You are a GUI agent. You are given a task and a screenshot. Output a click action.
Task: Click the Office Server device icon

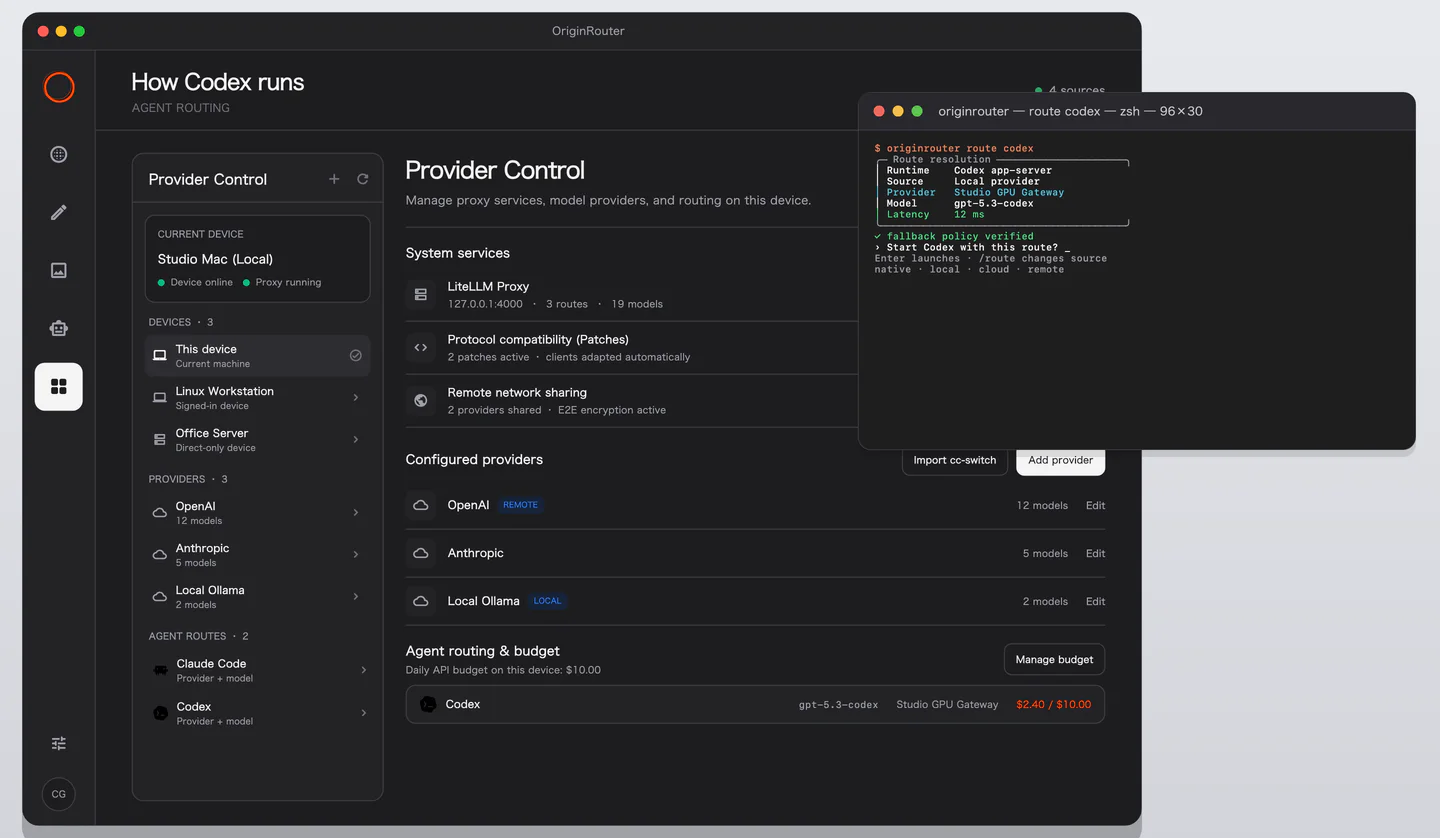(x=159, y=439)
